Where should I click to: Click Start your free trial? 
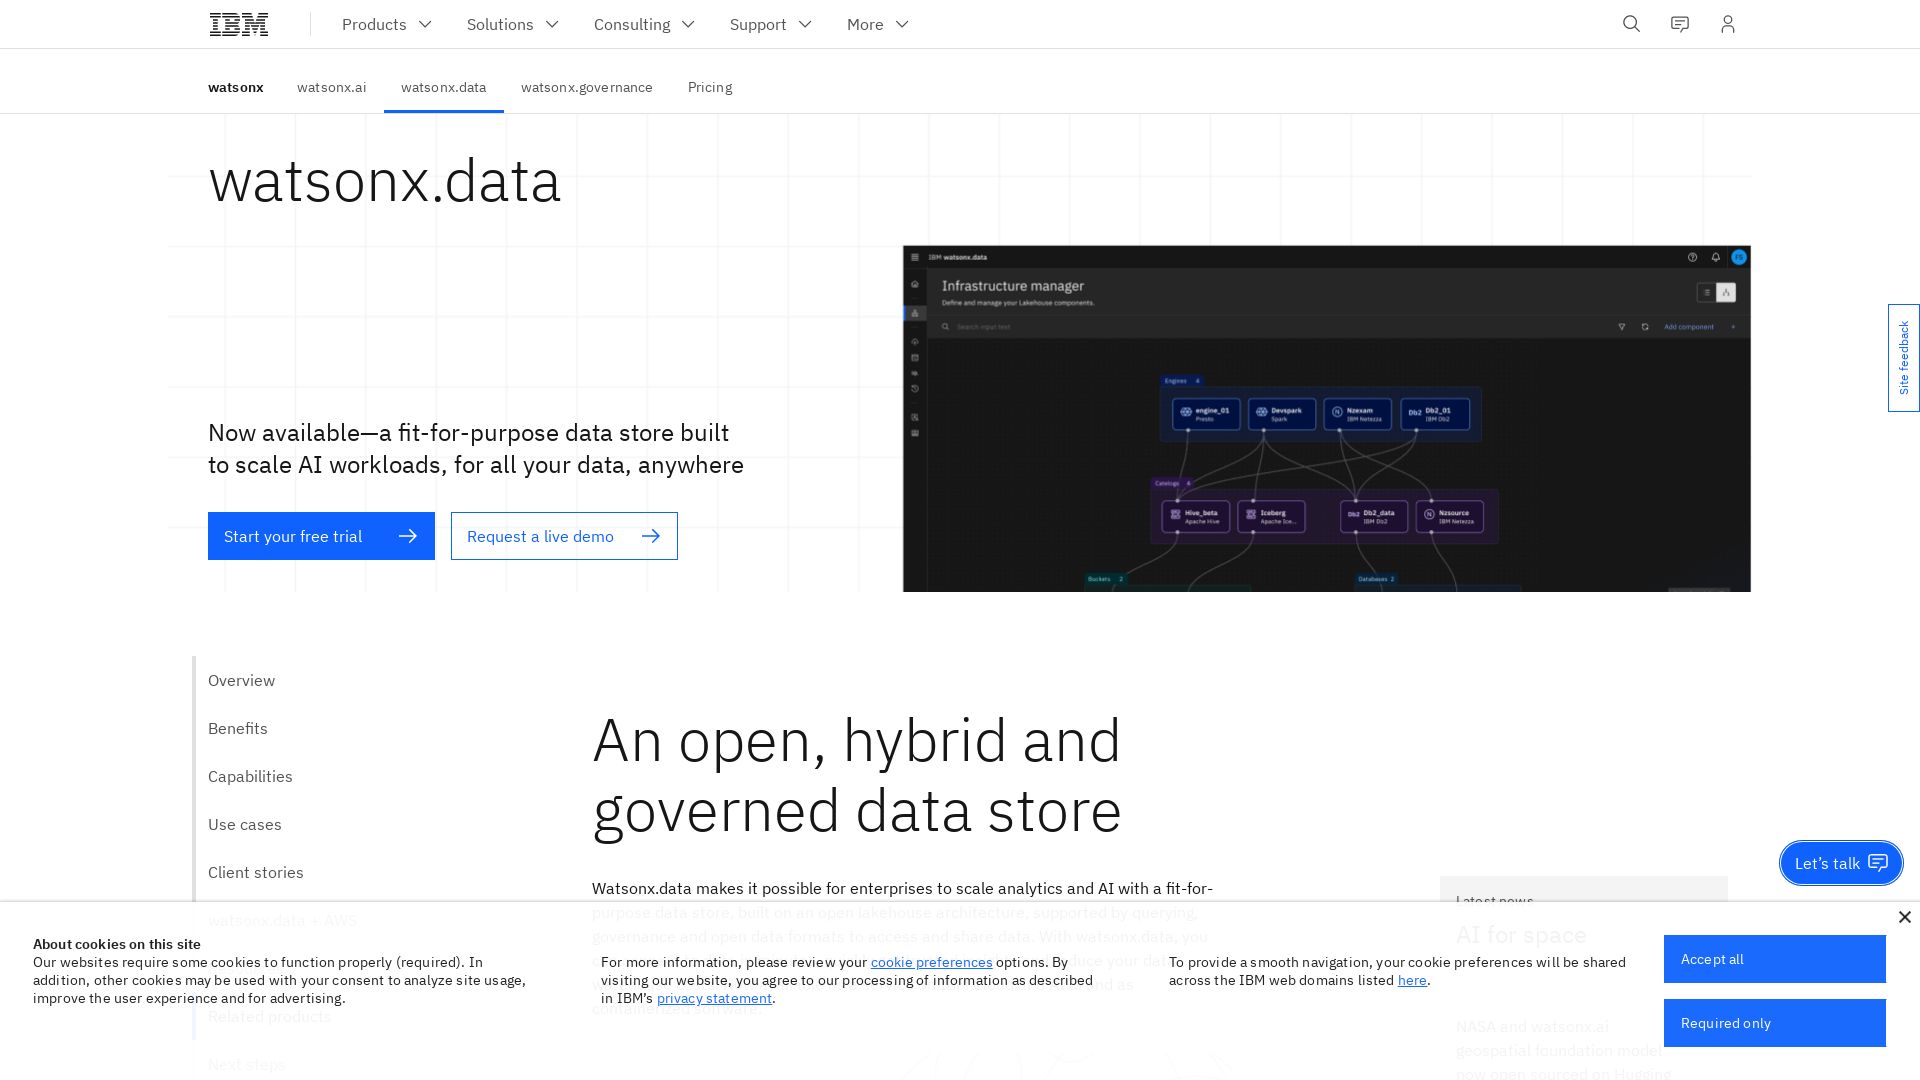321,536
